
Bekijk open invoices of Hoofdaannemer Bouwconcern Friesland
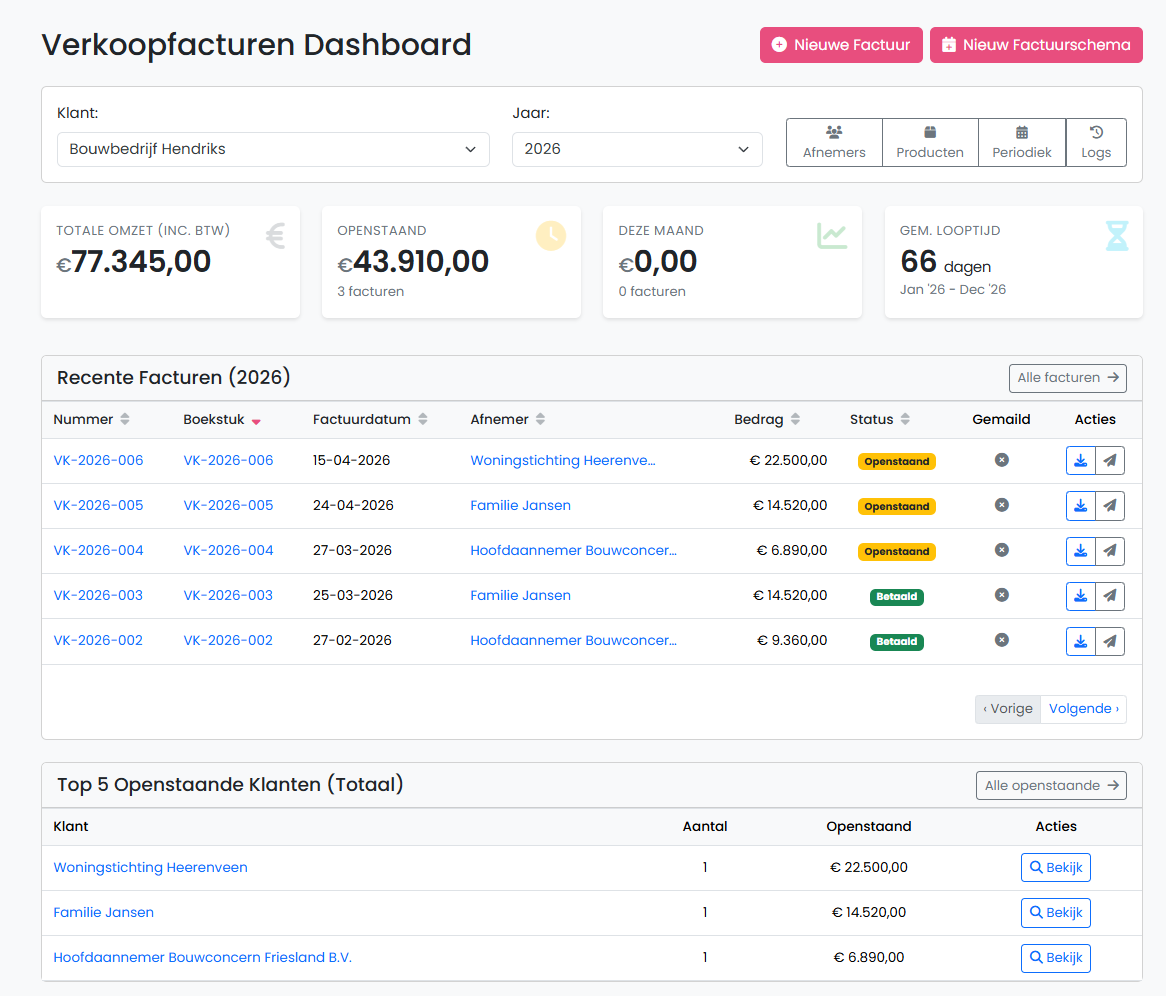1056,958
